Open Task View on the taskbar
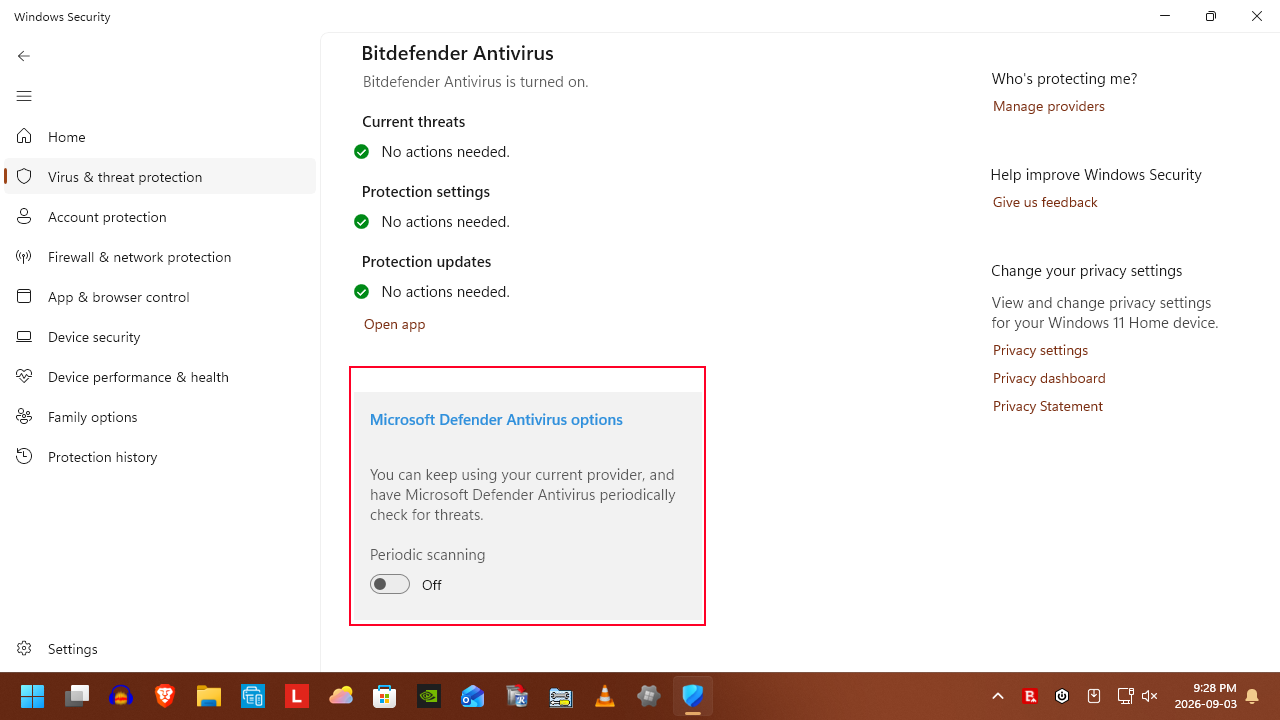1280x720 pixels. 77,696
